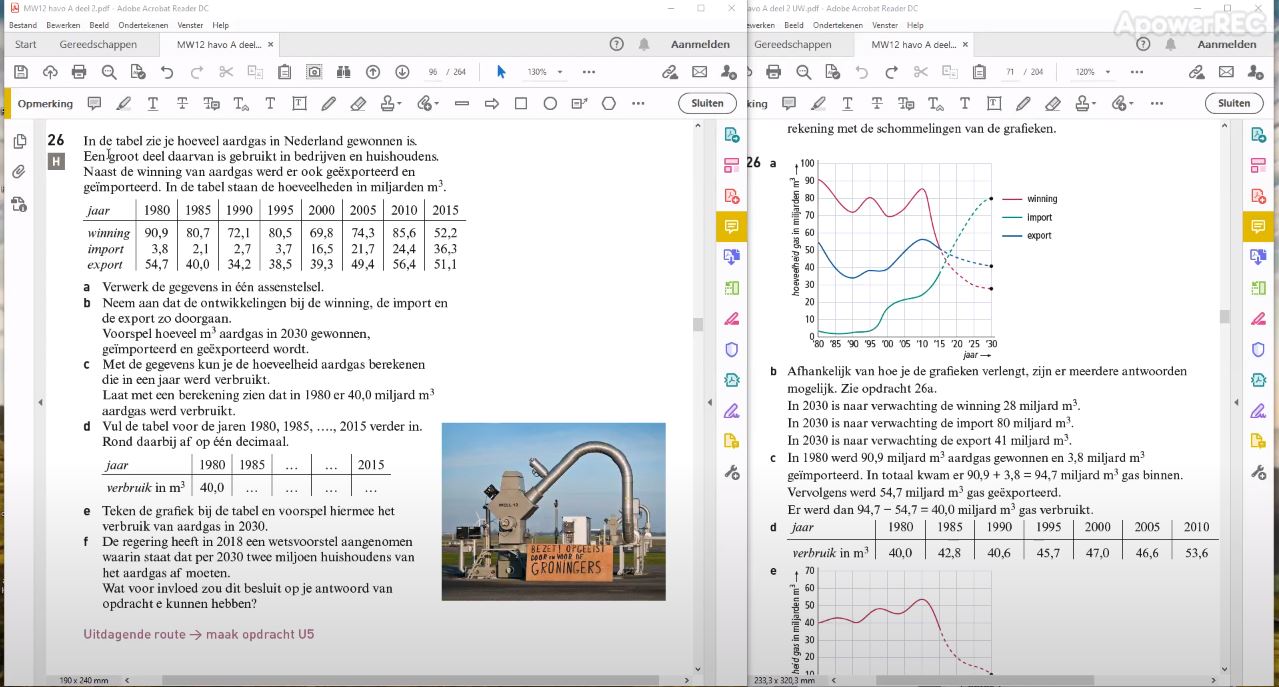Click the cloud upload icon in left window
This screenshot has height=687, width=1279.
click(x=50, y=72)
